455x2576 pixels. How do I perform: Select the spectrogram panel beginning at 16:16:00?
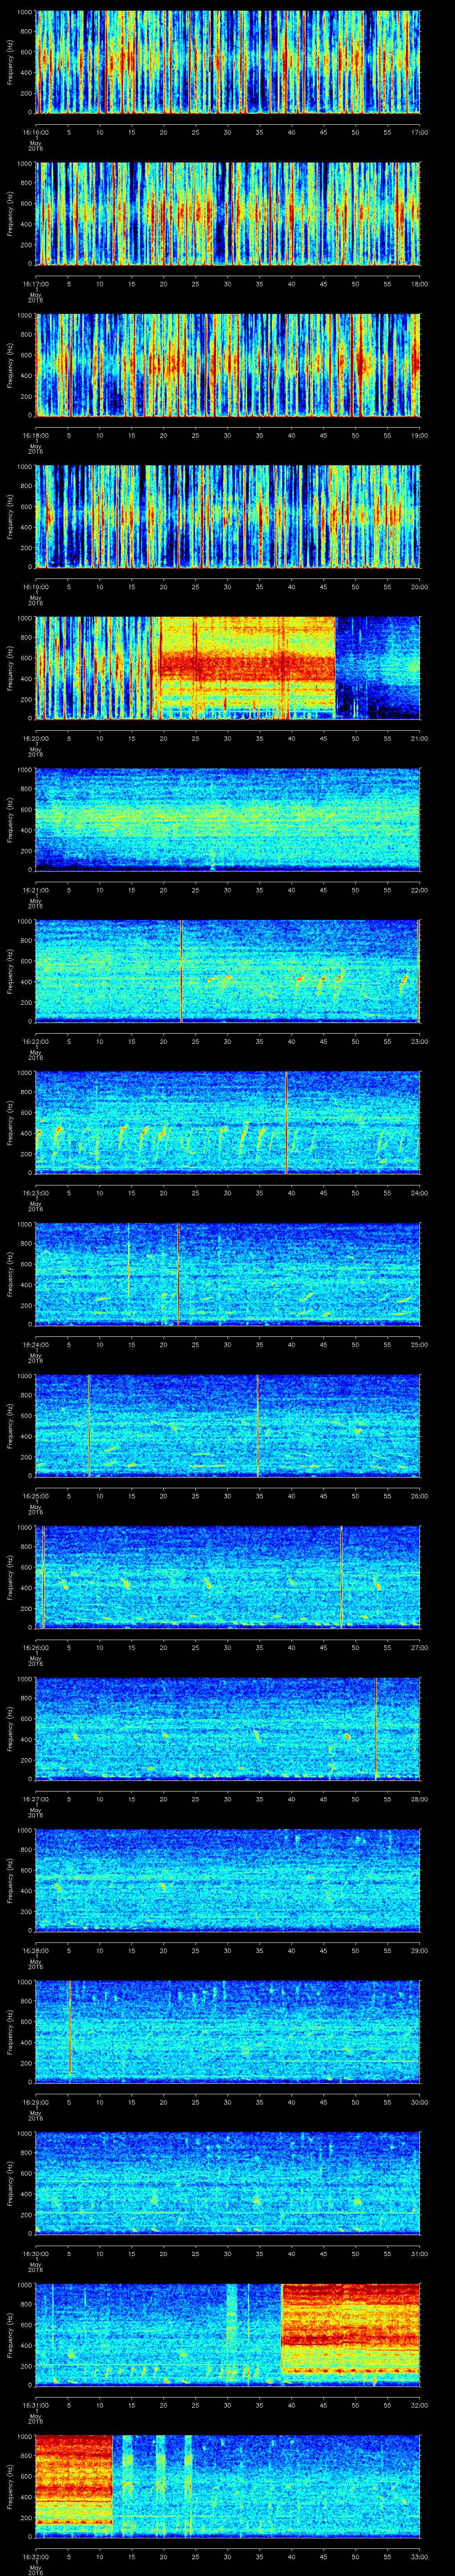coord(228,62)
